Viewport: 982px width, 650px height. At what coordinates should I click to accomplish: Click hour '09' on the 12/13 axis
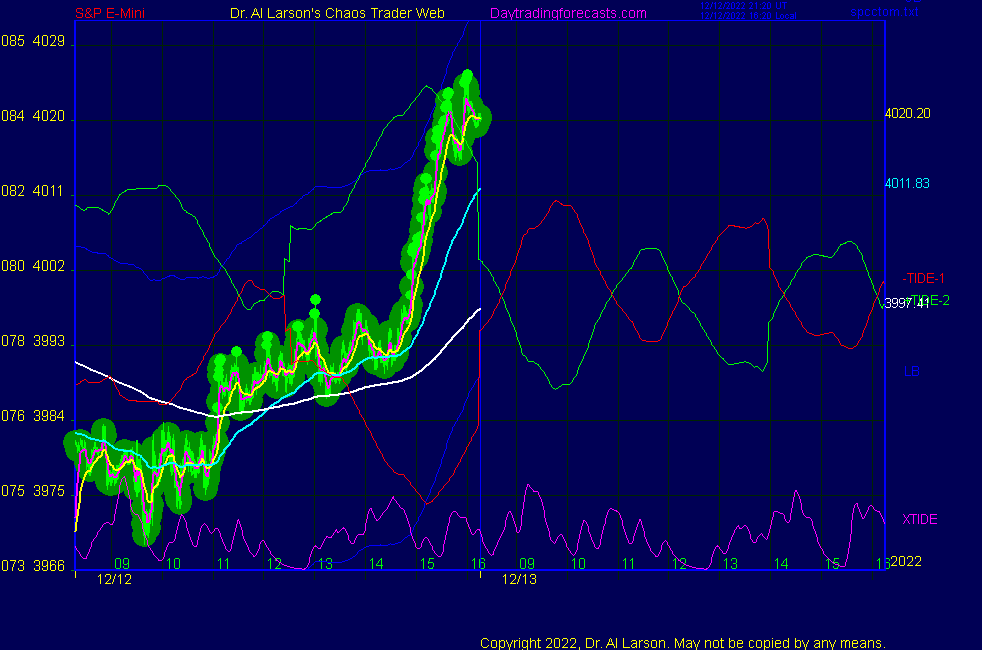527,564
